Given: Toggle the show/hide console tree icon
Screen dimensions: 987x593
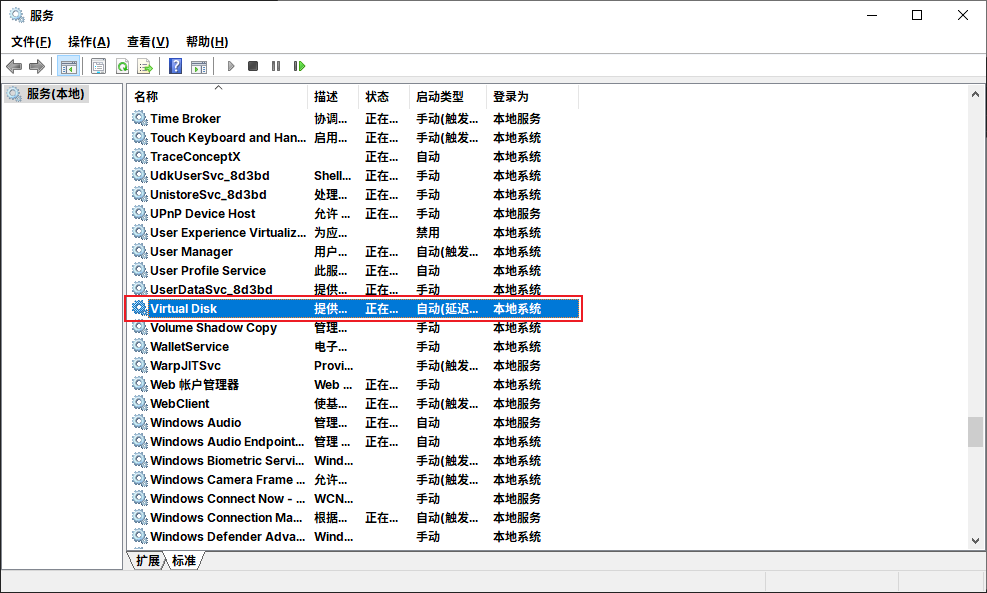Looking at the screenshot, I should point(69,66).
